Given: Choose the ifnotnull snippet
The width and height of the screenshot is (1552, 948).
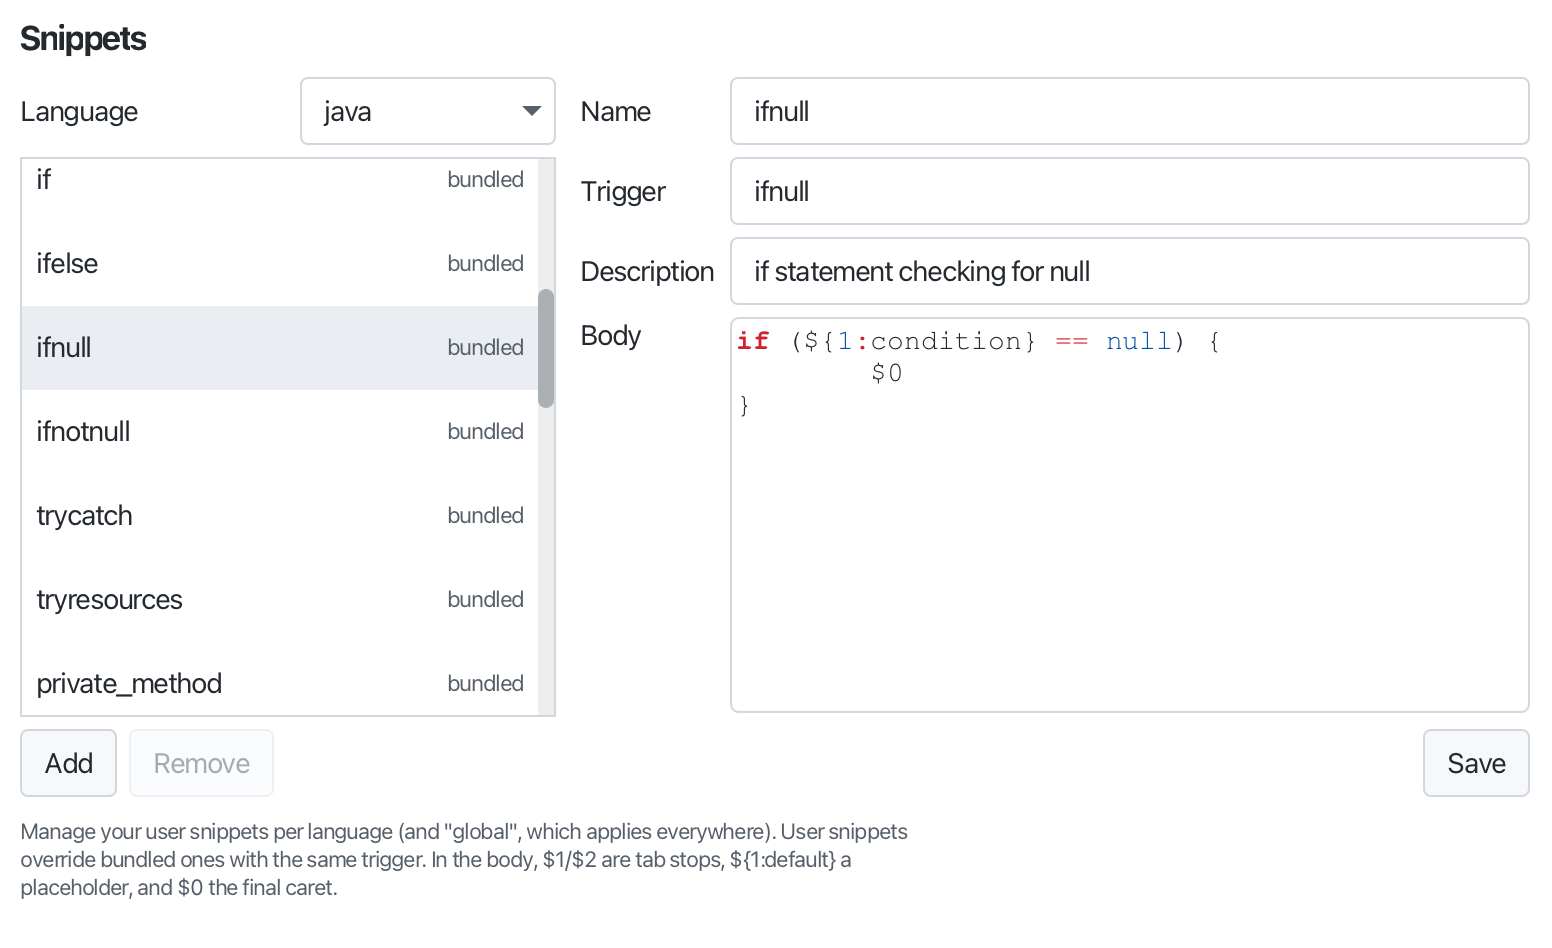Looking at the screenshot, I should [280, 432].
